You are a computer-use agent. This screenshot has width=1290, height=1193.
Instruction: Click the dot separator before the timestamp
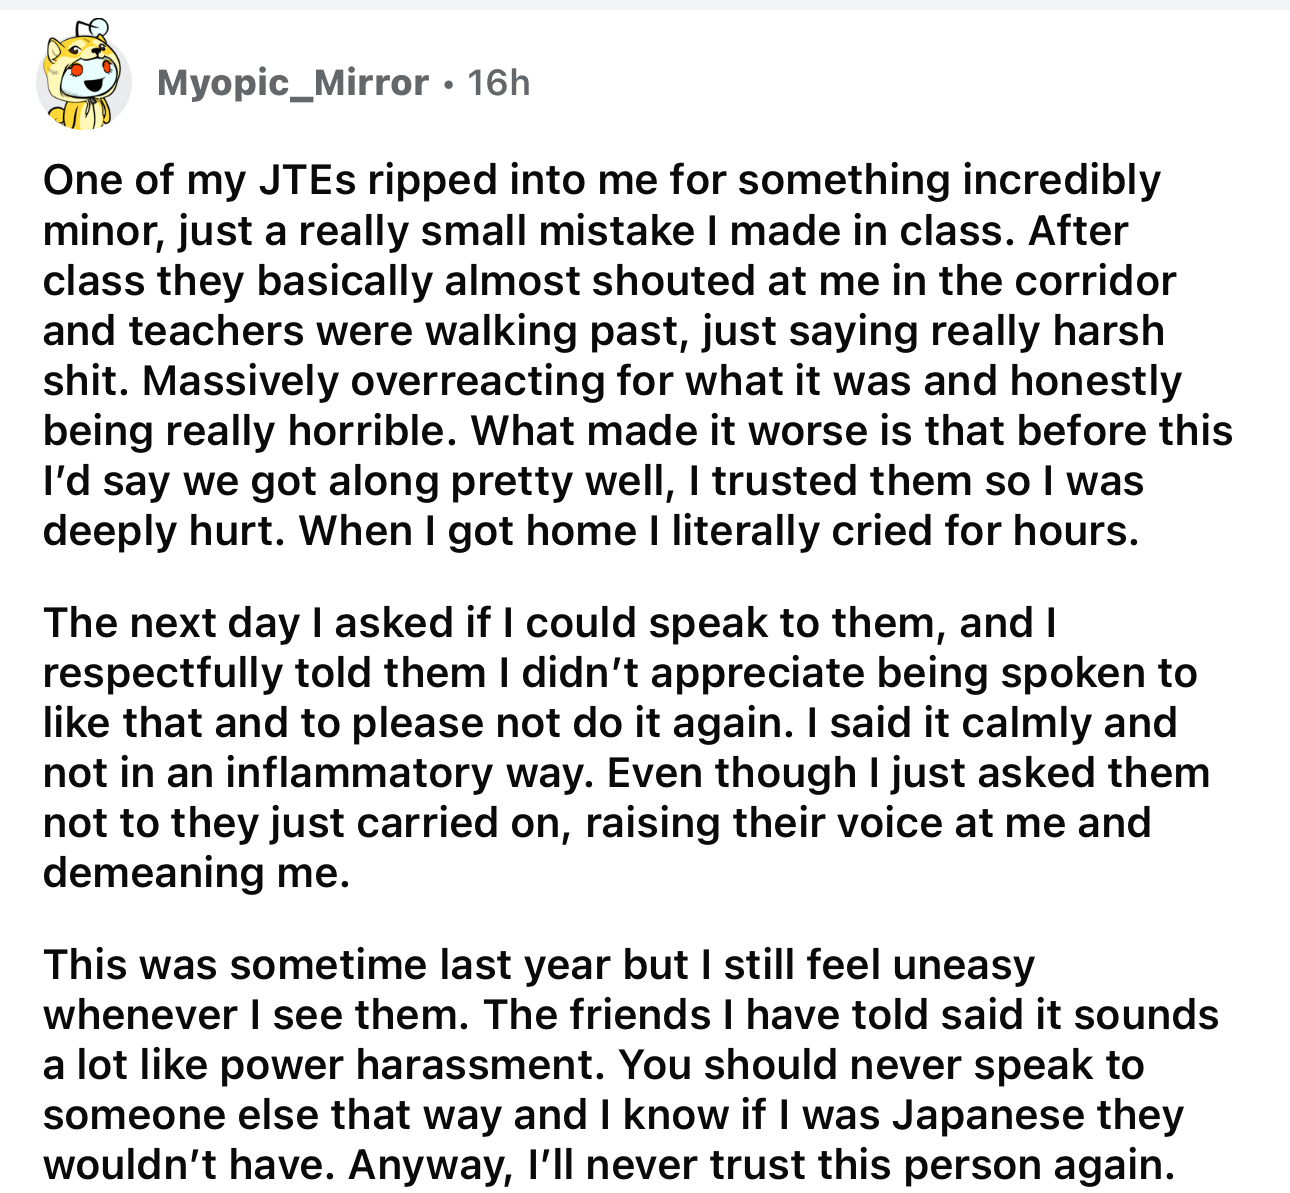tap(448, 83)
